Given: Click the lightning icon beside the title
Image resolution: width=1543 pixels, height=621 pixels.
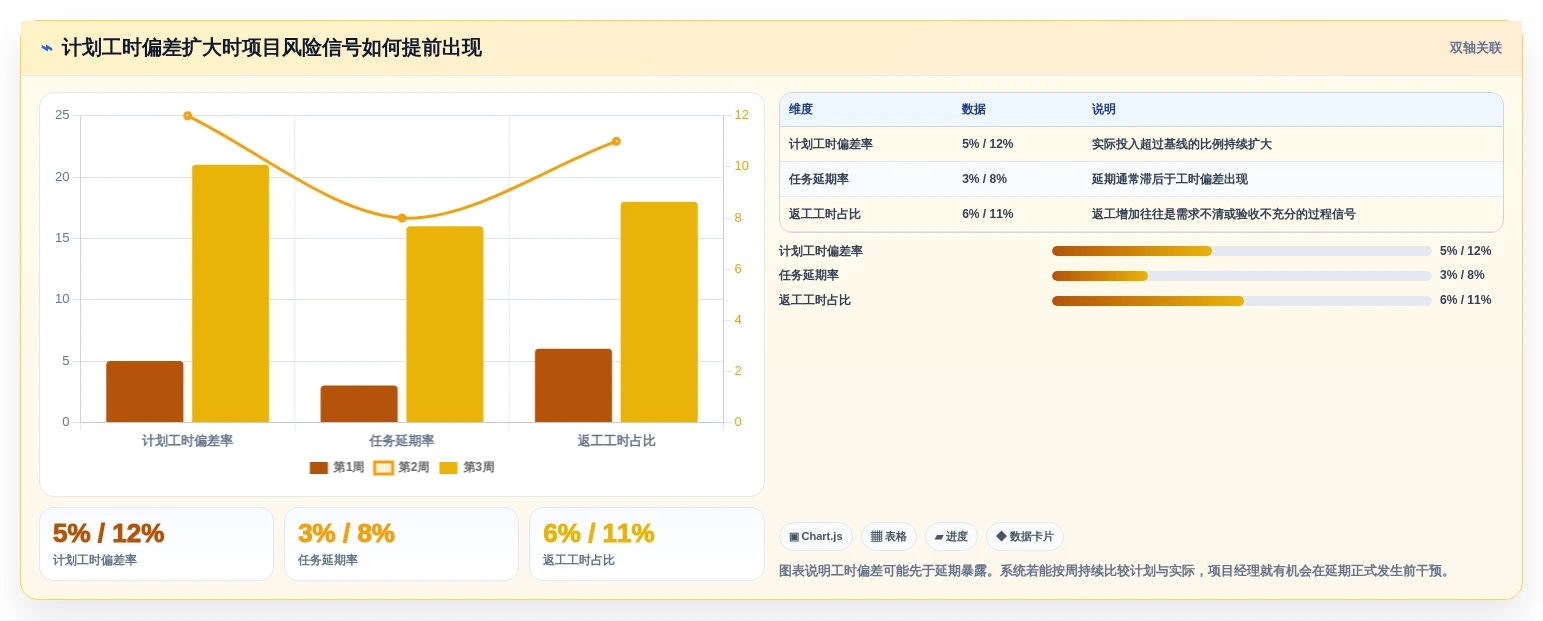Looking at the screenshot, I should point(47,48).
